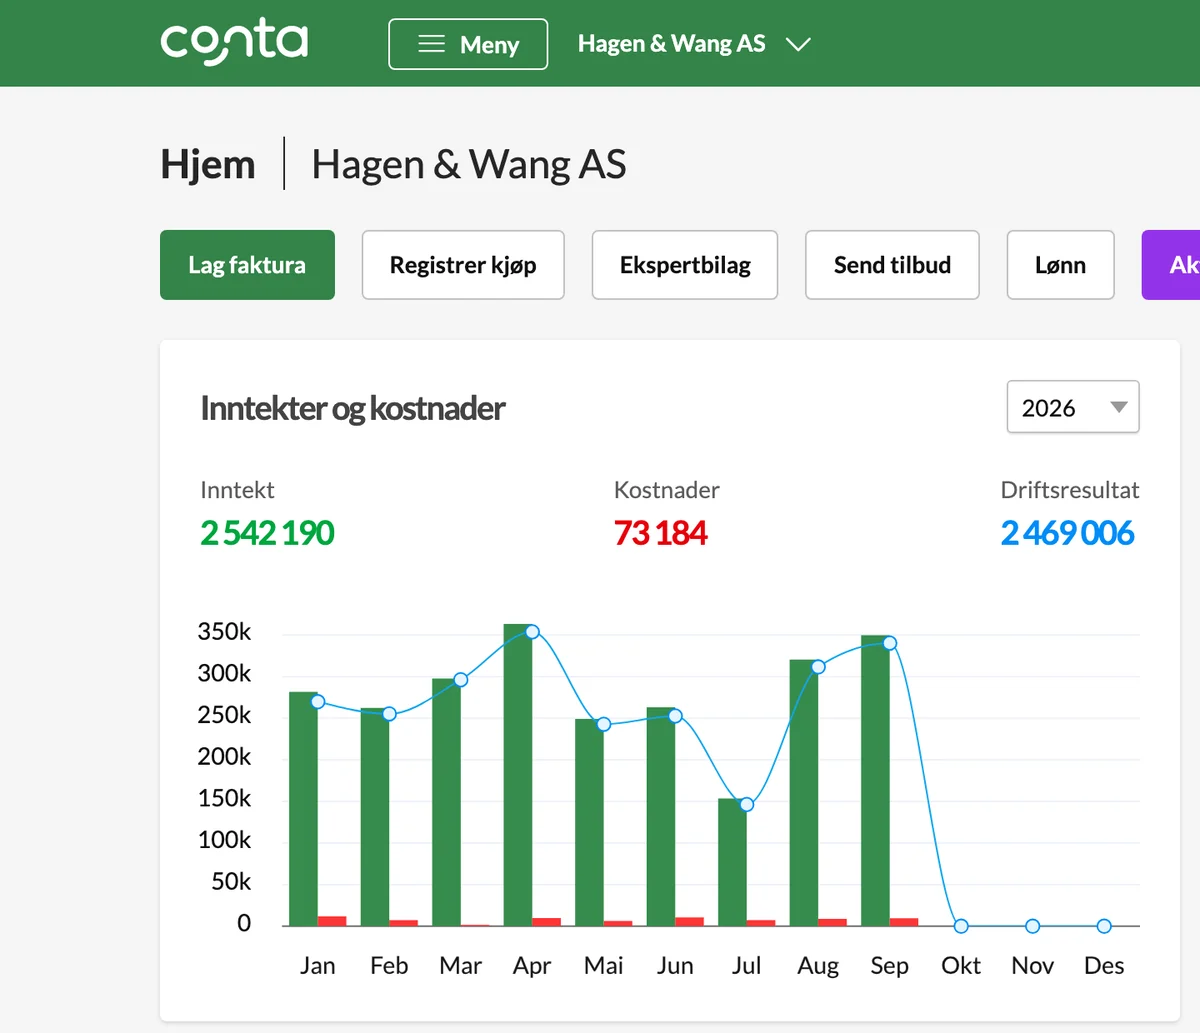Screen dimensions: 1200x1033
Task: Click the green April income bar
Action: (x=518, y=775)
